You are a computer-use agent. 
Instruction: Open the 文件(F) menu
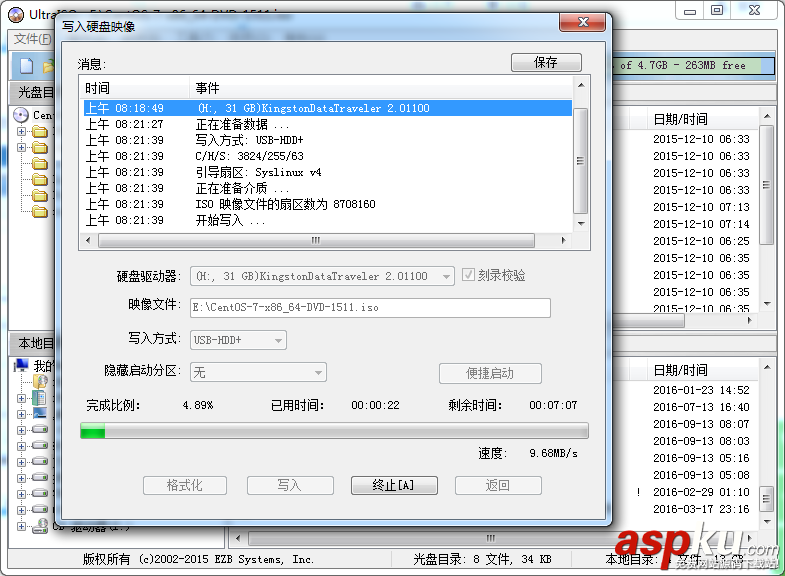[x=32, y=39]
